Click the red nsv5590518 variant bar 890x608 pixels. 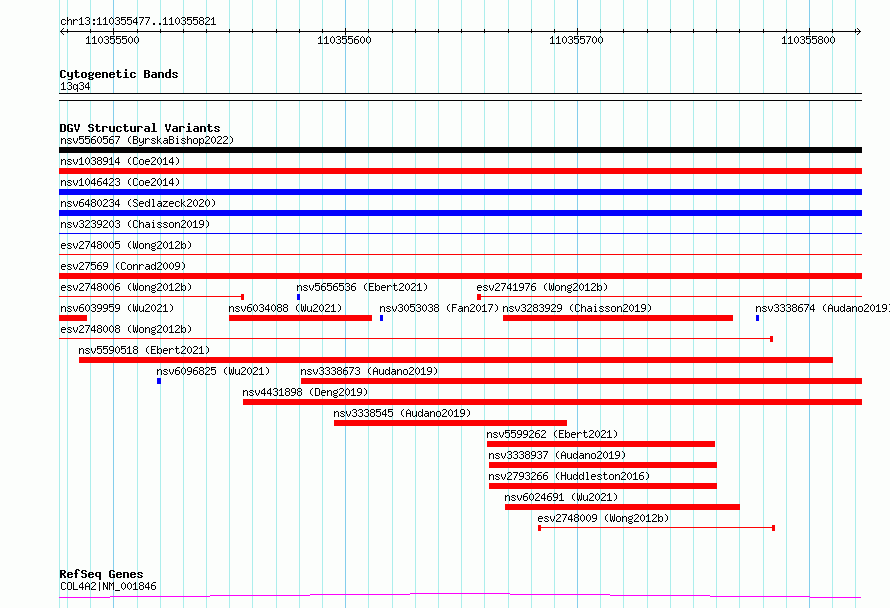456,360
